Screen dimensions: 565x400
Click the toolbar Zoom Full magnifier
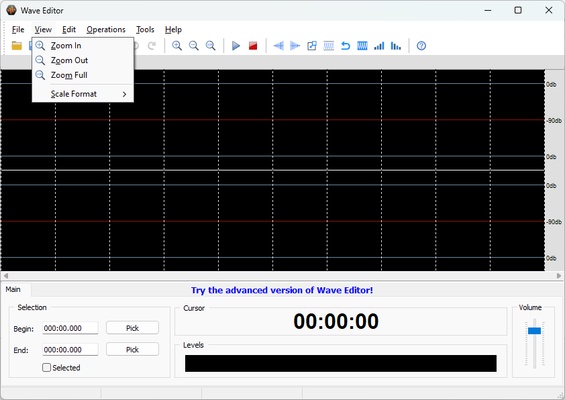click(x=210, y=46)
